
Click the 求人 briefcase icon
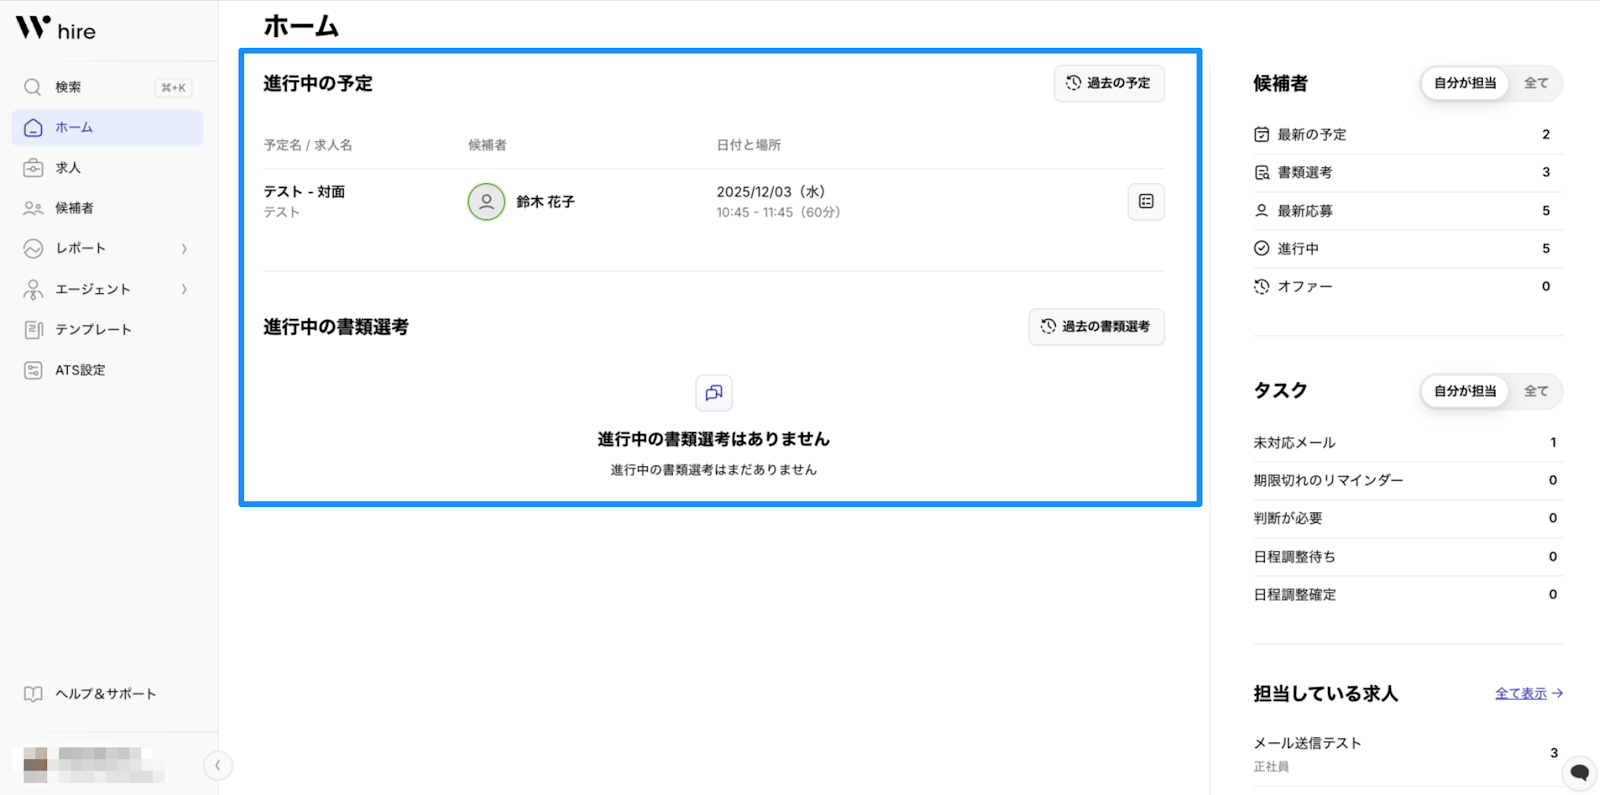pyautogui.click(x=33, y=168)
